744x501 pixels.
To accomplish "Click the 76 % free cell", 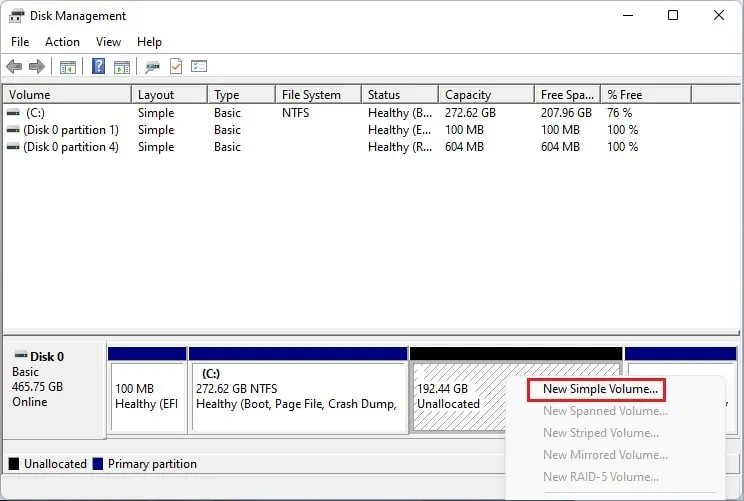I will [619, 113].
